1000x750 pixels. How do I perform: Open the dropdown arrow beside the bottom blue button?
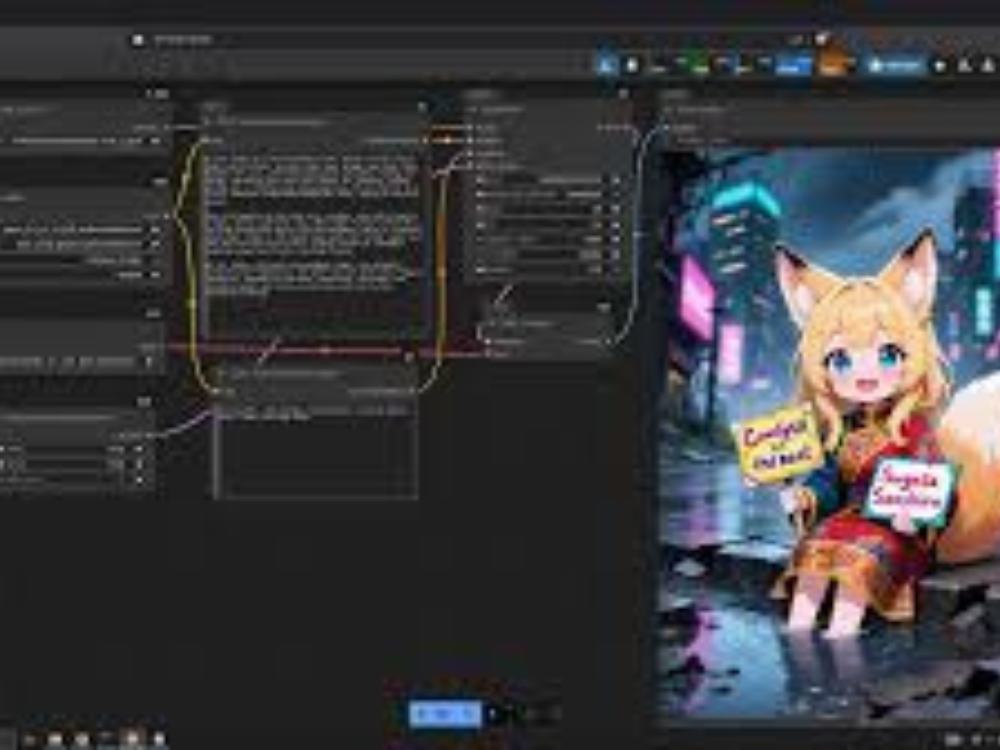tap(493, 714)
